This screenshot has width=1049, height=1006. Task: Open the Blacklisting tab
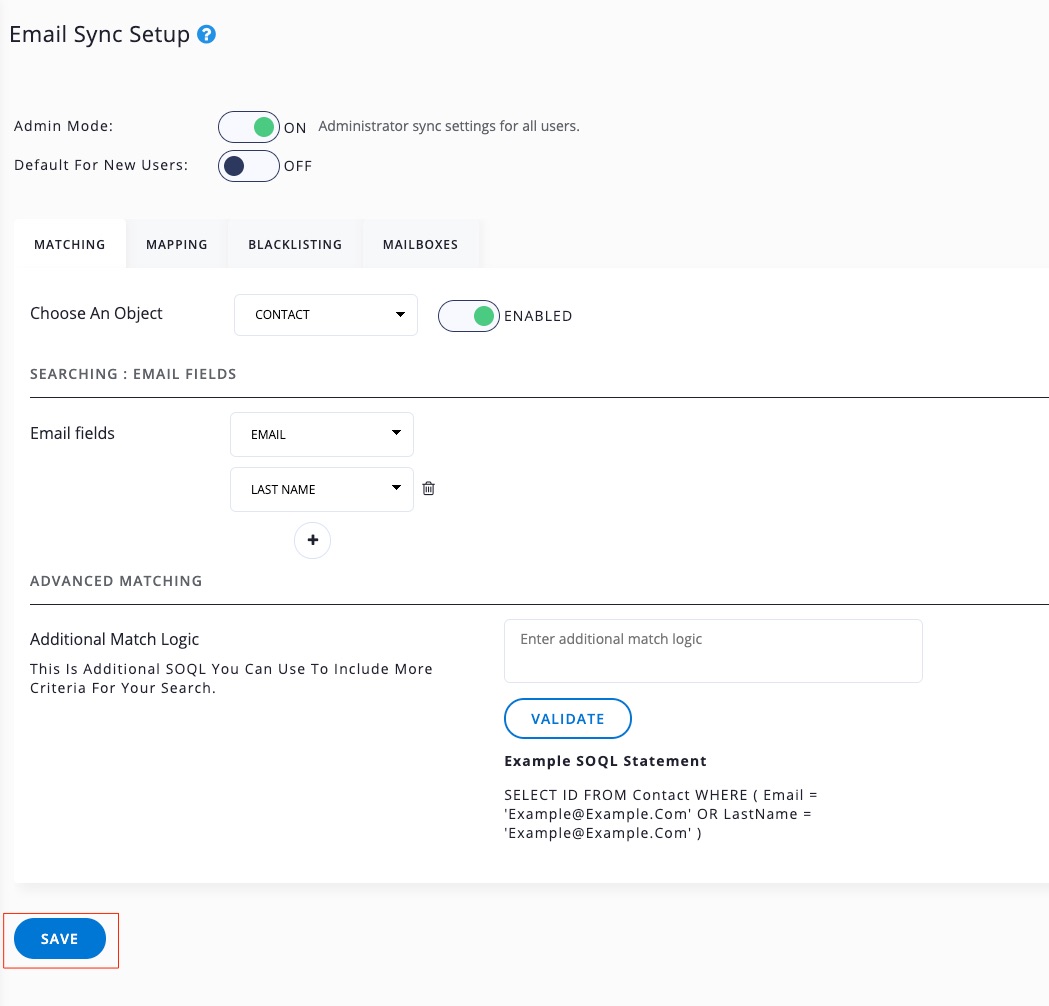(295, 244)
